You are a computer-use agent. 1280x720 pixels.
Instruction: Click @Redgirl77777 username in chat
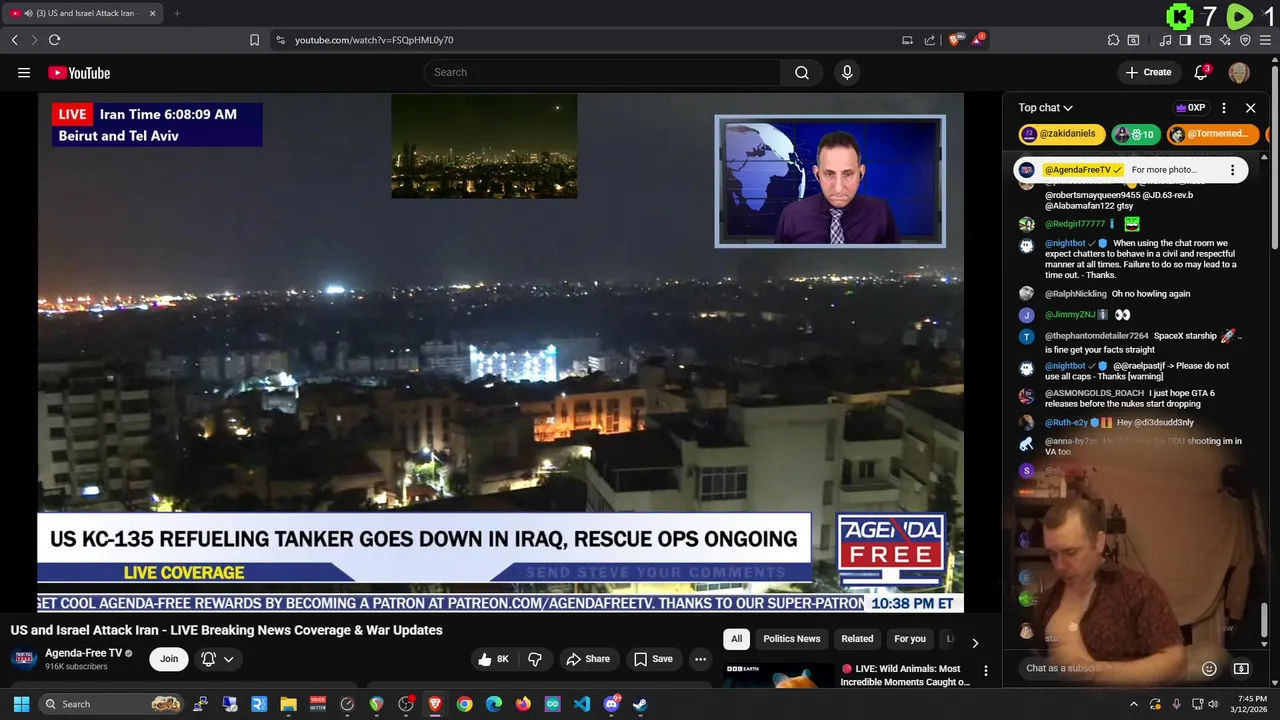tap(1075, 224)
